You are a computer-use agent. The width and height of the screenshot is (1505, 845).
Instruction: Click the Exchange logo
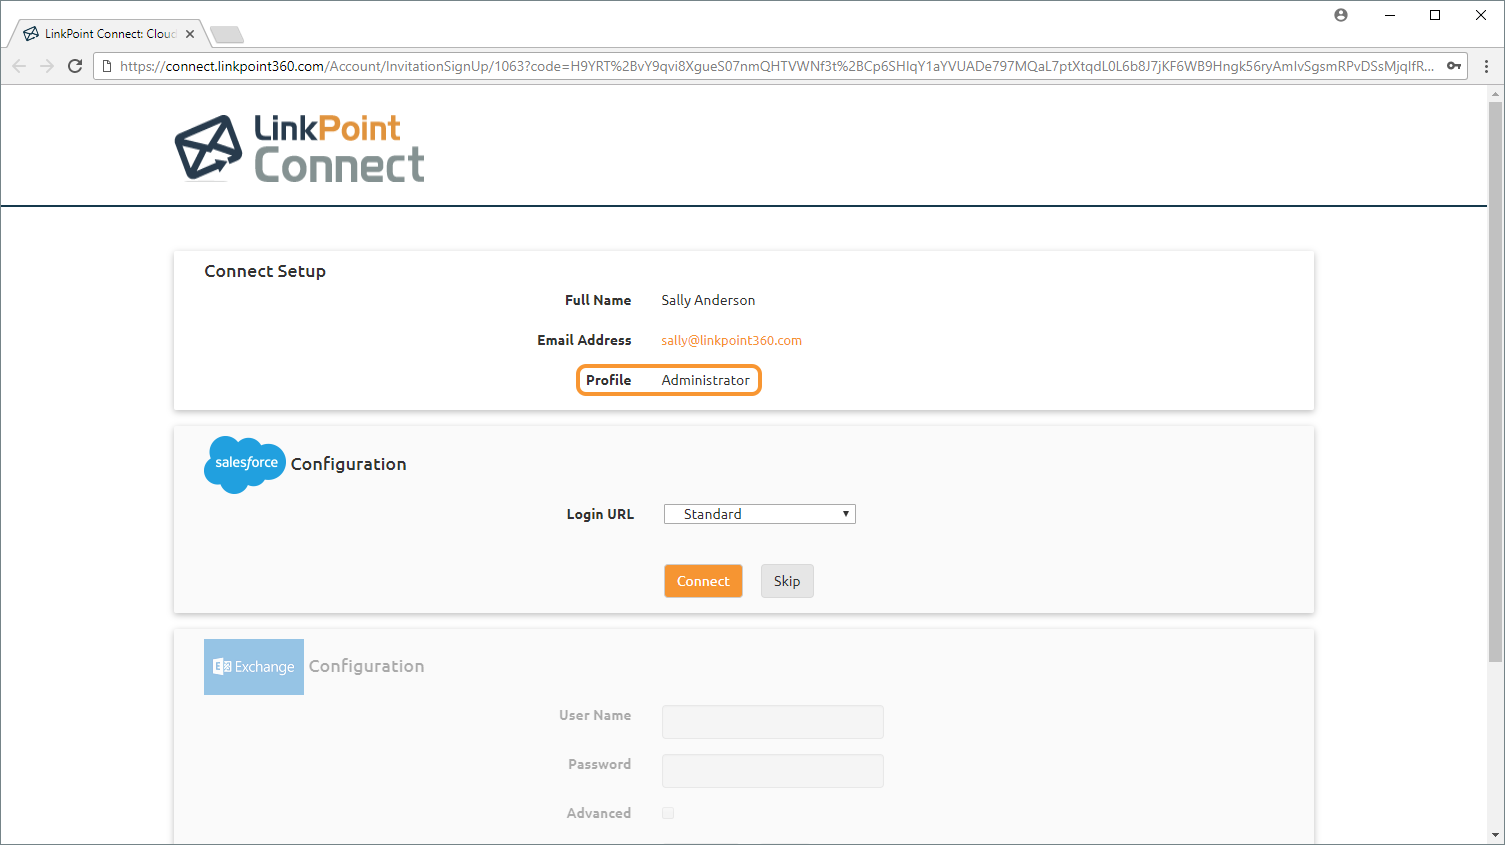[254, 667]
